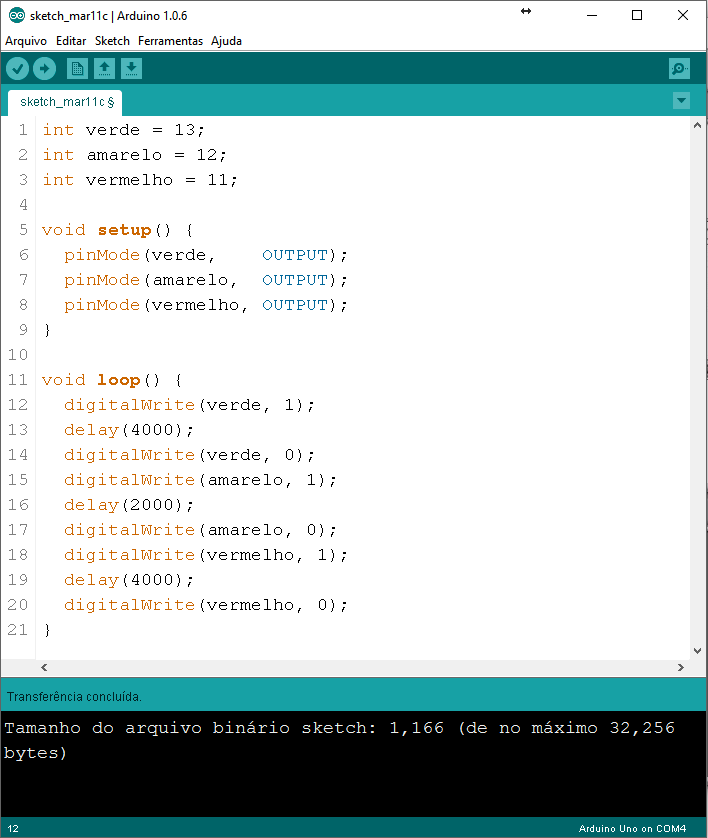Click the Verify checkmark icon
The image size is (708, 838).
coord(17,68)
